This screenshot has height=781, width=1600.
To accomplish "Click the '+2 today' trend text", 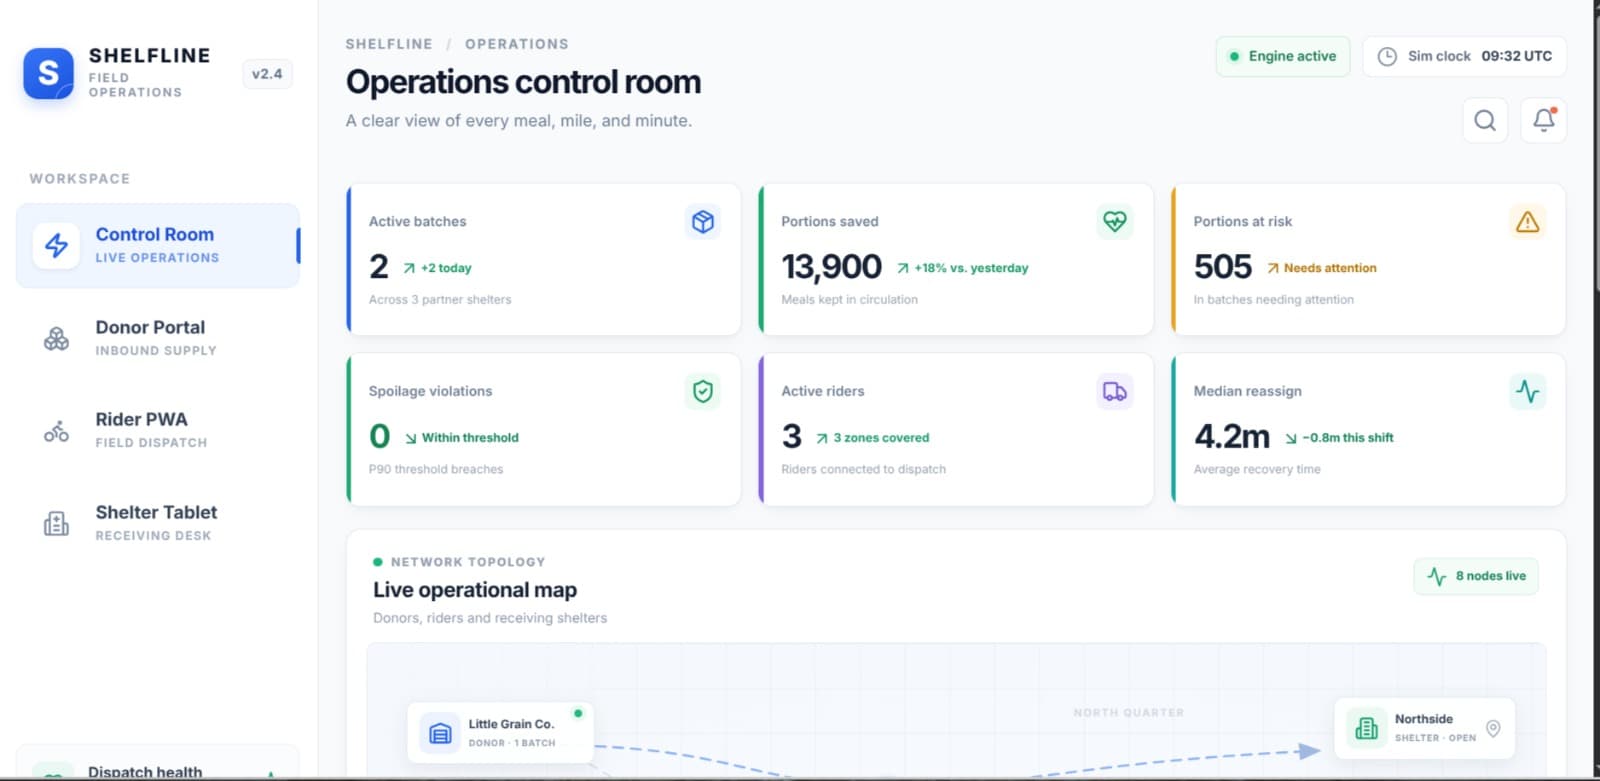I will 446,268.
